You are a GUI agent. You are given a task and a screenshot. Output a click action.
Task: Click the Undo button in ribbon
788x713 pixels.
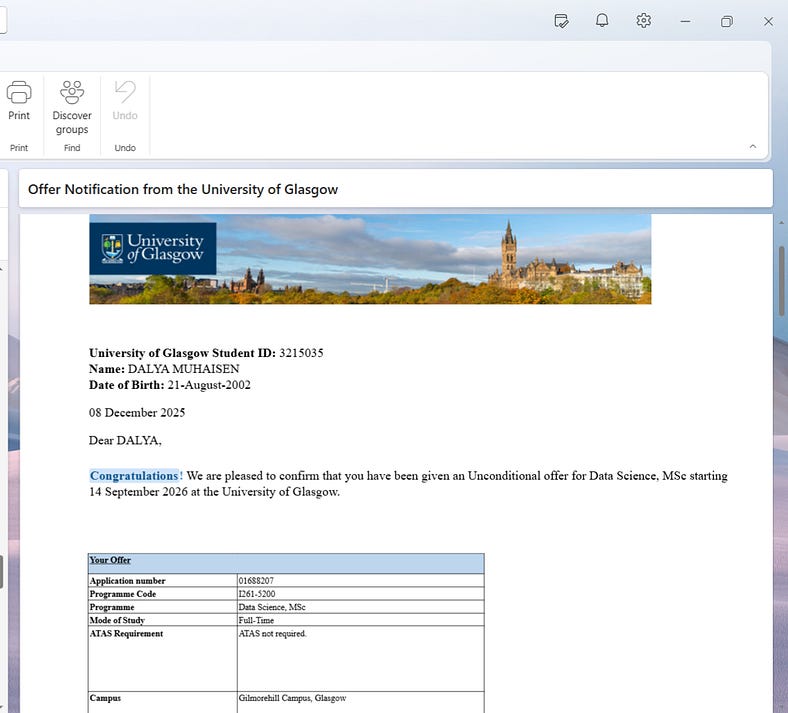click(x=125, y=100)
